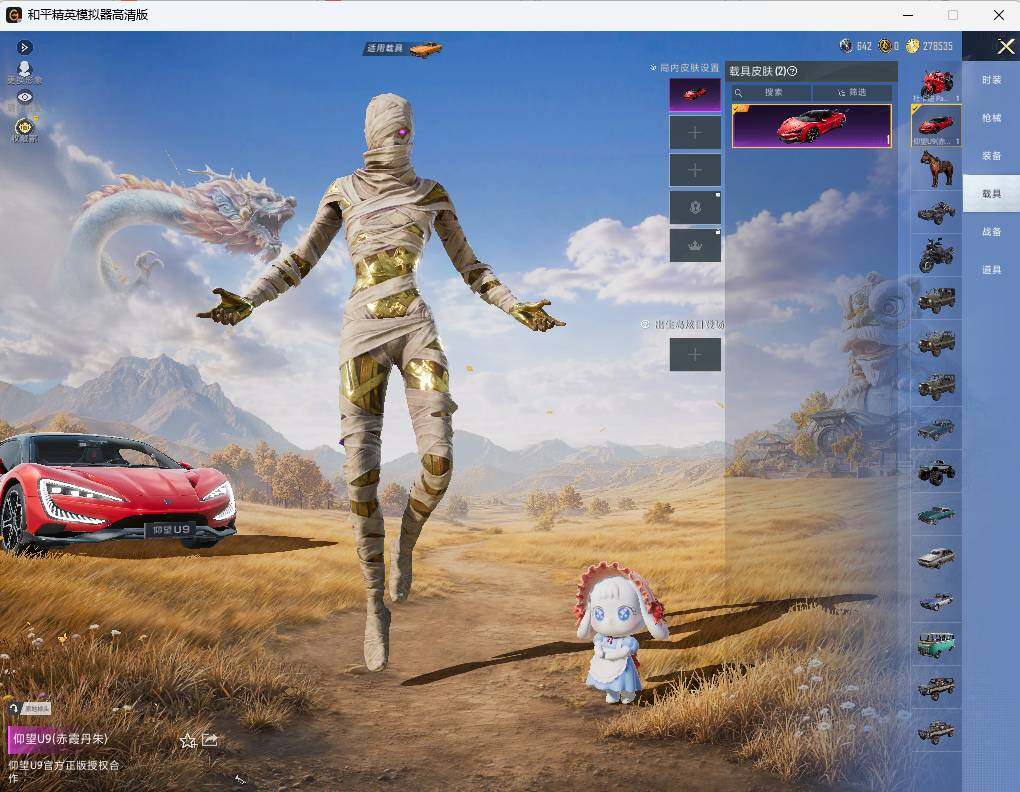The height and width of the screenshot is (792, 1020).
Task: Toggle the eye visibility icon
Action: tap(25, 98)
